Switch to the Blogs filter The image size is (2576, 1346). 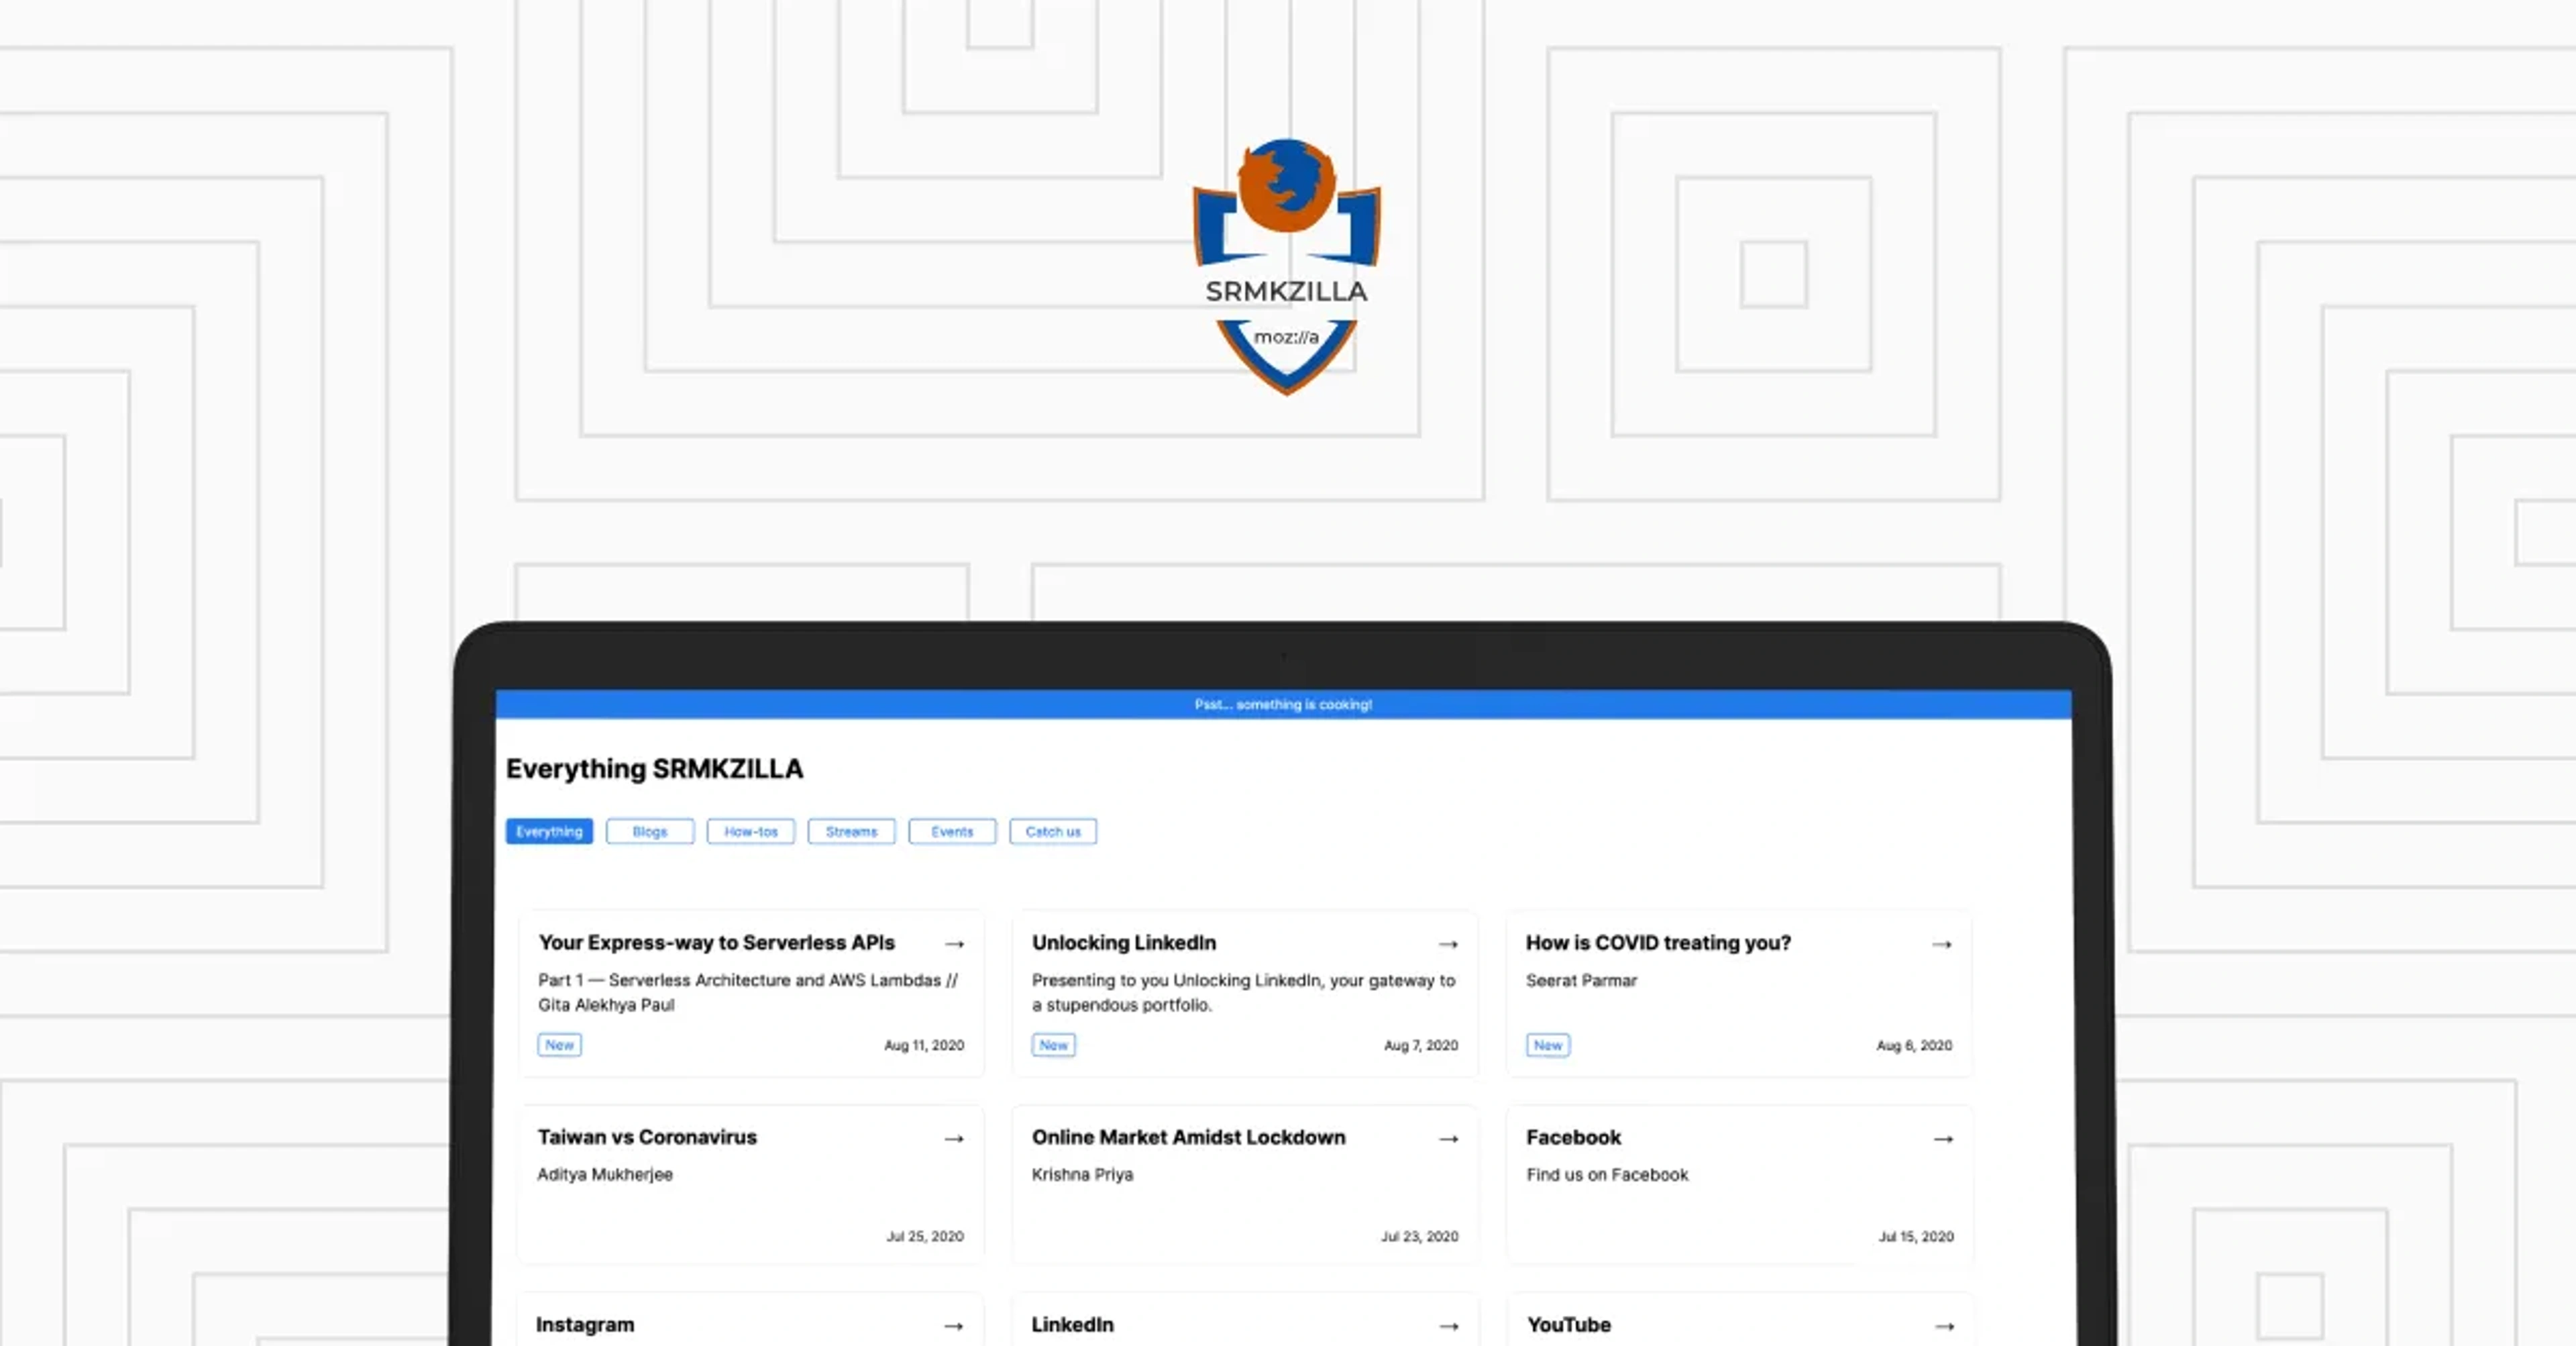[x=650, y=832]
